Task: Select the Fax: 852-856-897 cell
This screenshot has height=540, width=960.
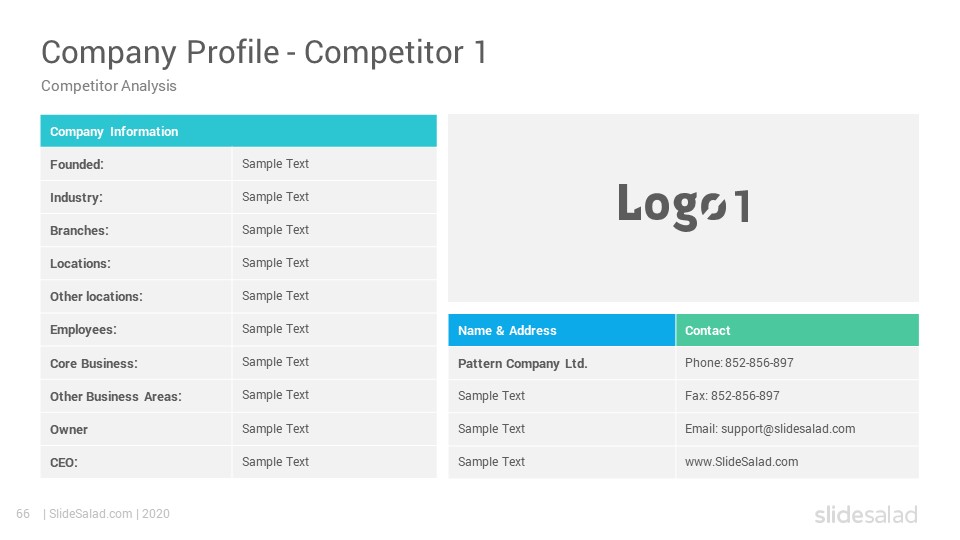Action: [x=797, y=396]
